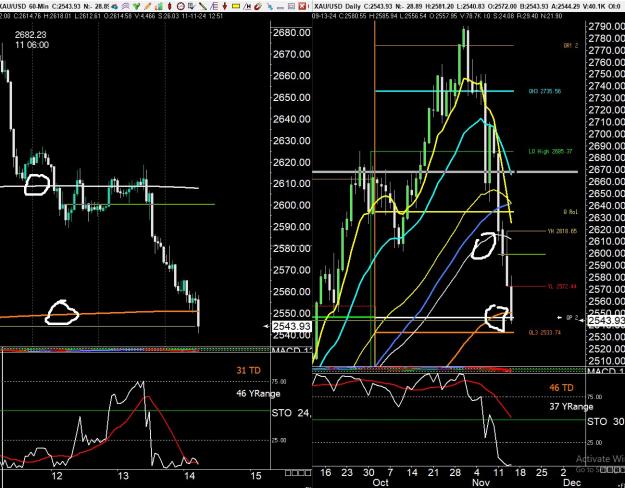The height and width of the screenshot is (488, 625).
Task: Click the double down-arrow toolbar icon
Action: (x=191, y=6)
